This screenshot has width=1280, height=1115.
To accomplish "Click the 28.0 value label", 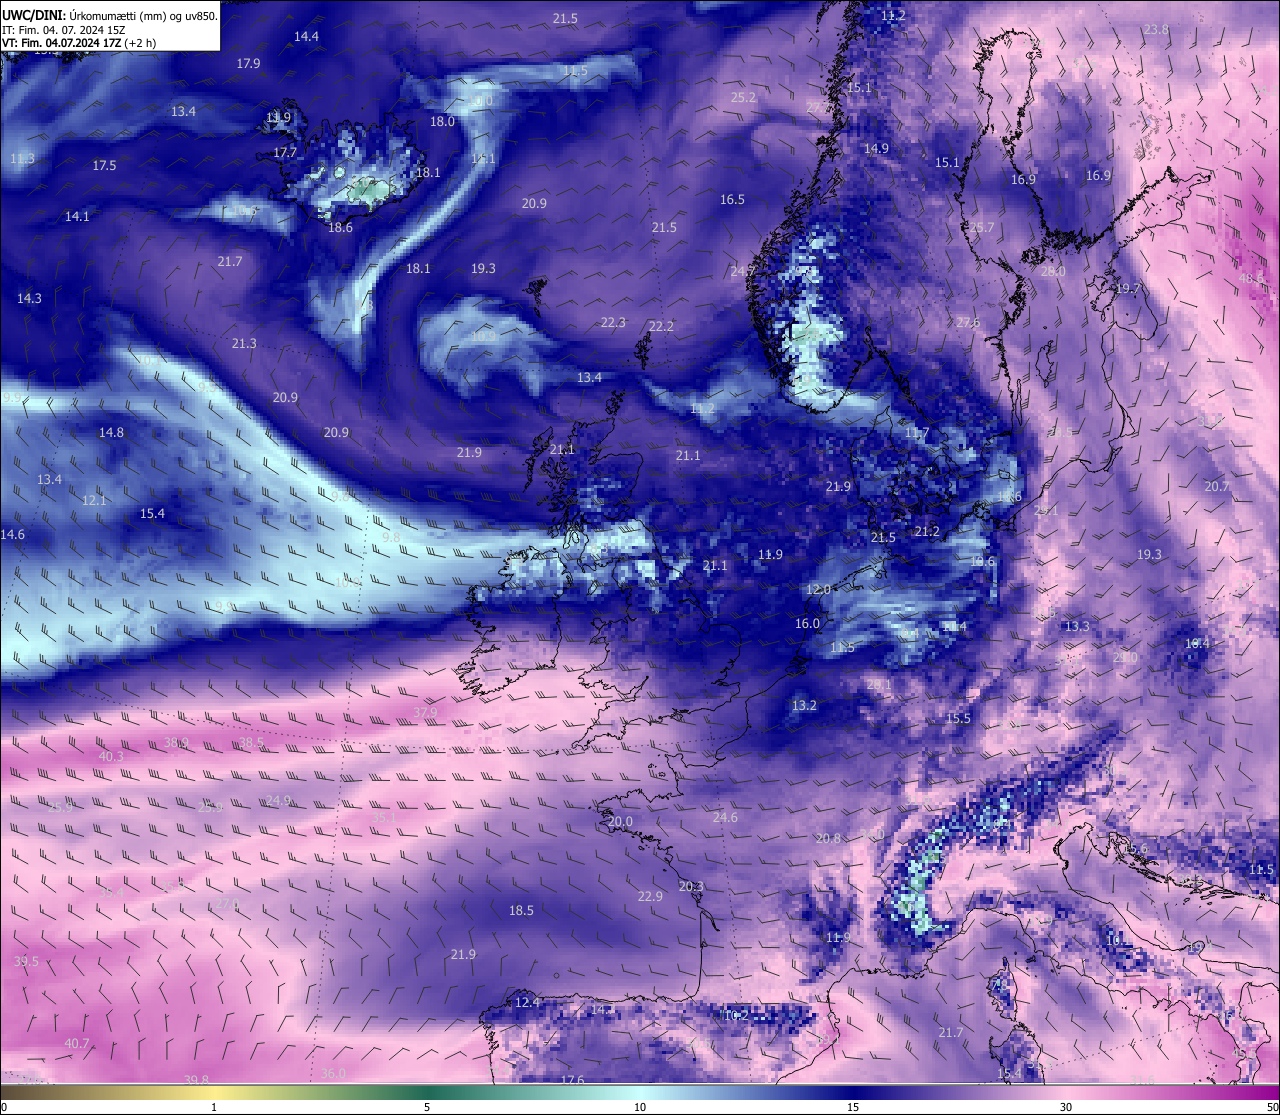I will point(1053,272).
